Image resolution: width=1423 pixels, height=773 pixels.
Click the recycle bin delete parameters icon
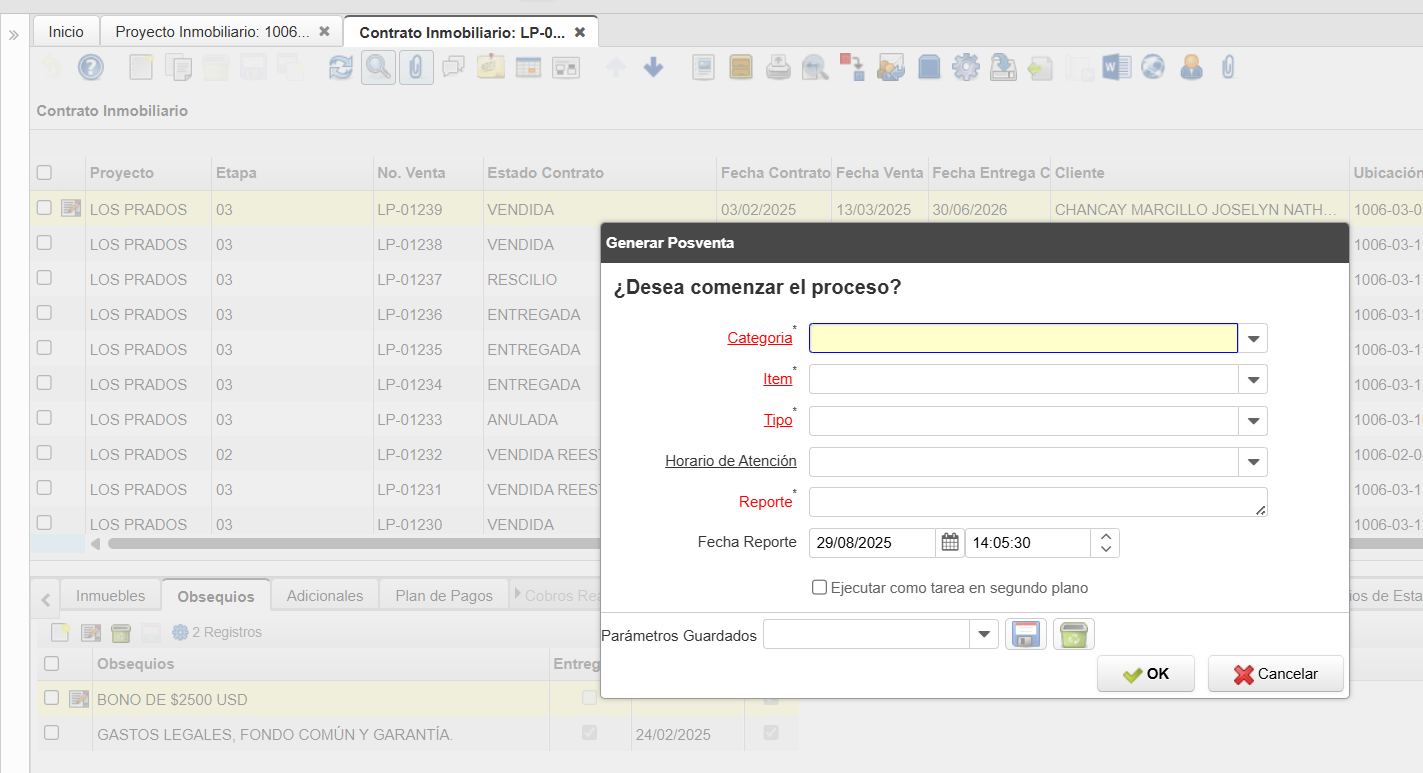click(1073, 635)
